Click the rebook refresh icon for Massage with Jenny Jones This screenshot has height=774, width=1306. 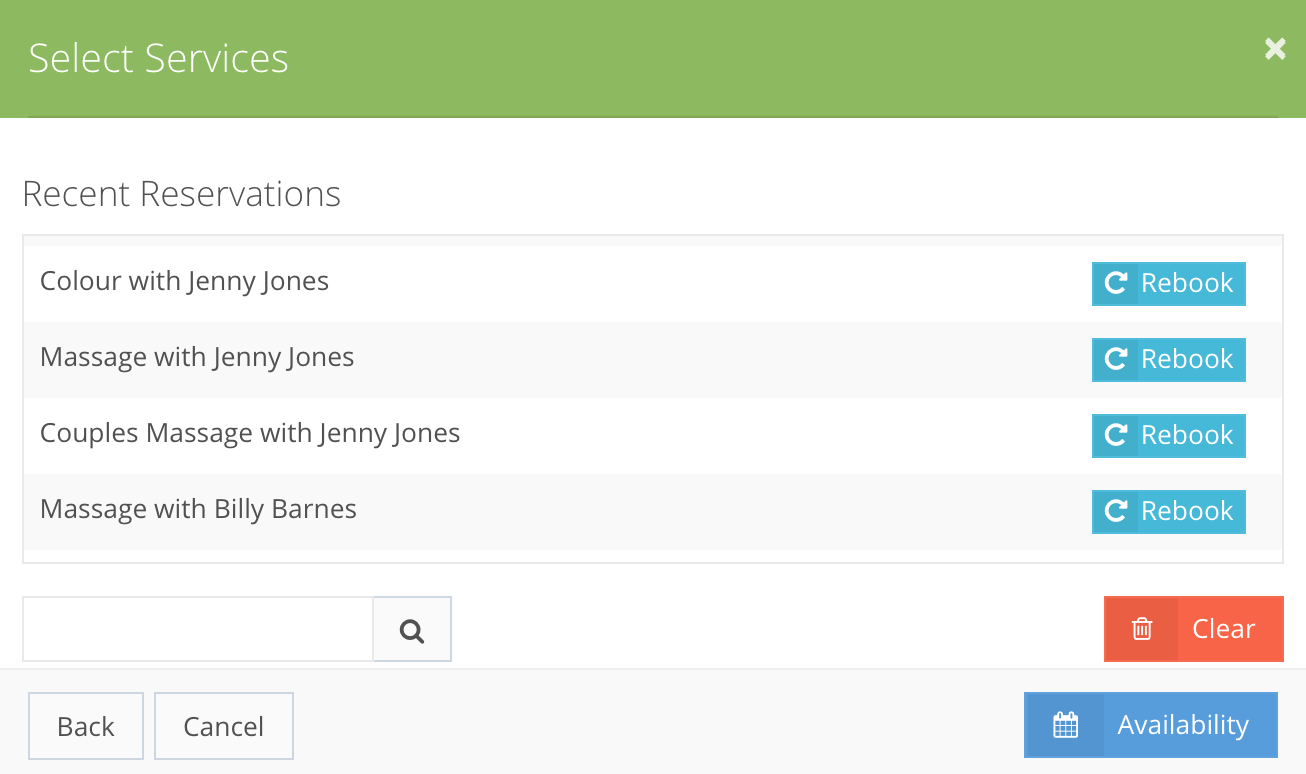[1115, 359]
